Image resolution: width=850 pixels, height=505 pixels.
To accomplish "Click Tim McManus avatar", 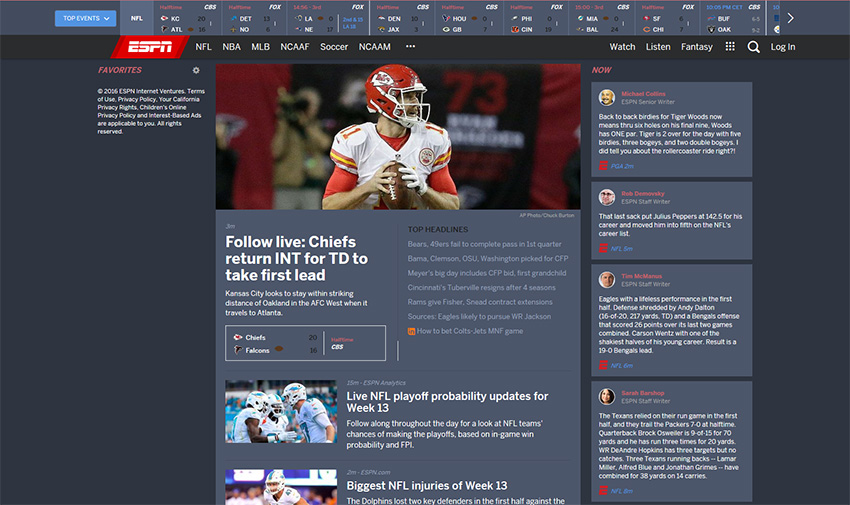I will coord(607,280).
